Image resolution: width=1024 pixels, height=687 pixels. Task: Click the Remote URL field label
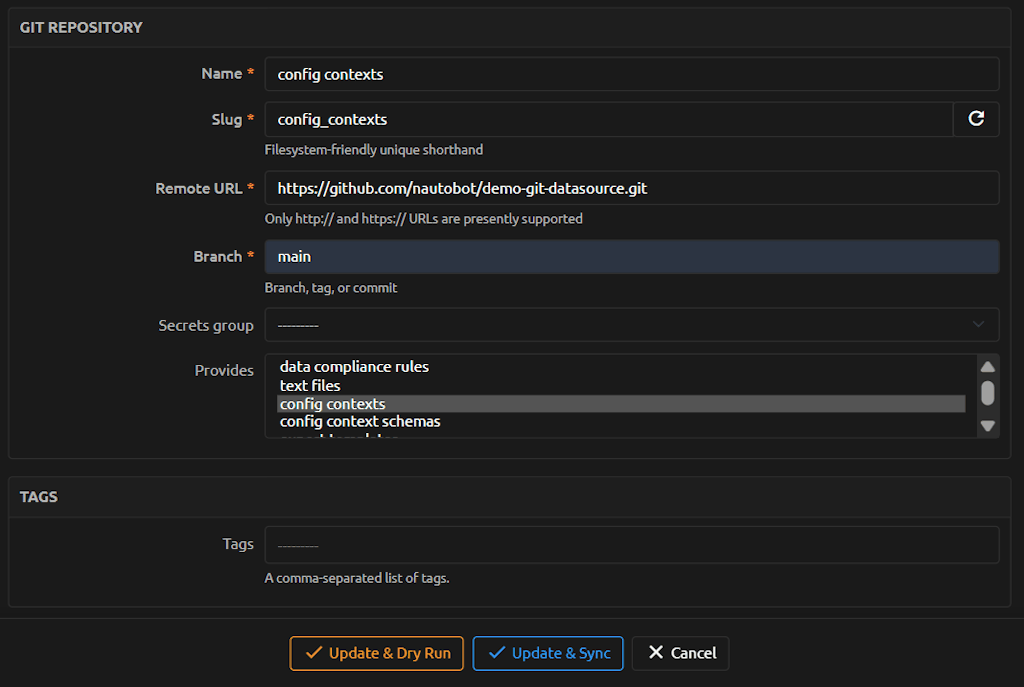click(199, 188)
